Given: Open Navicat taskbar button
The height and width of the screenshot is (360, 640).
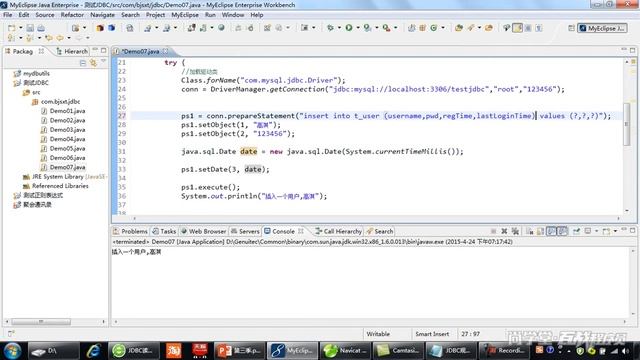Looking at the screenshot, I should coord(345,351).
